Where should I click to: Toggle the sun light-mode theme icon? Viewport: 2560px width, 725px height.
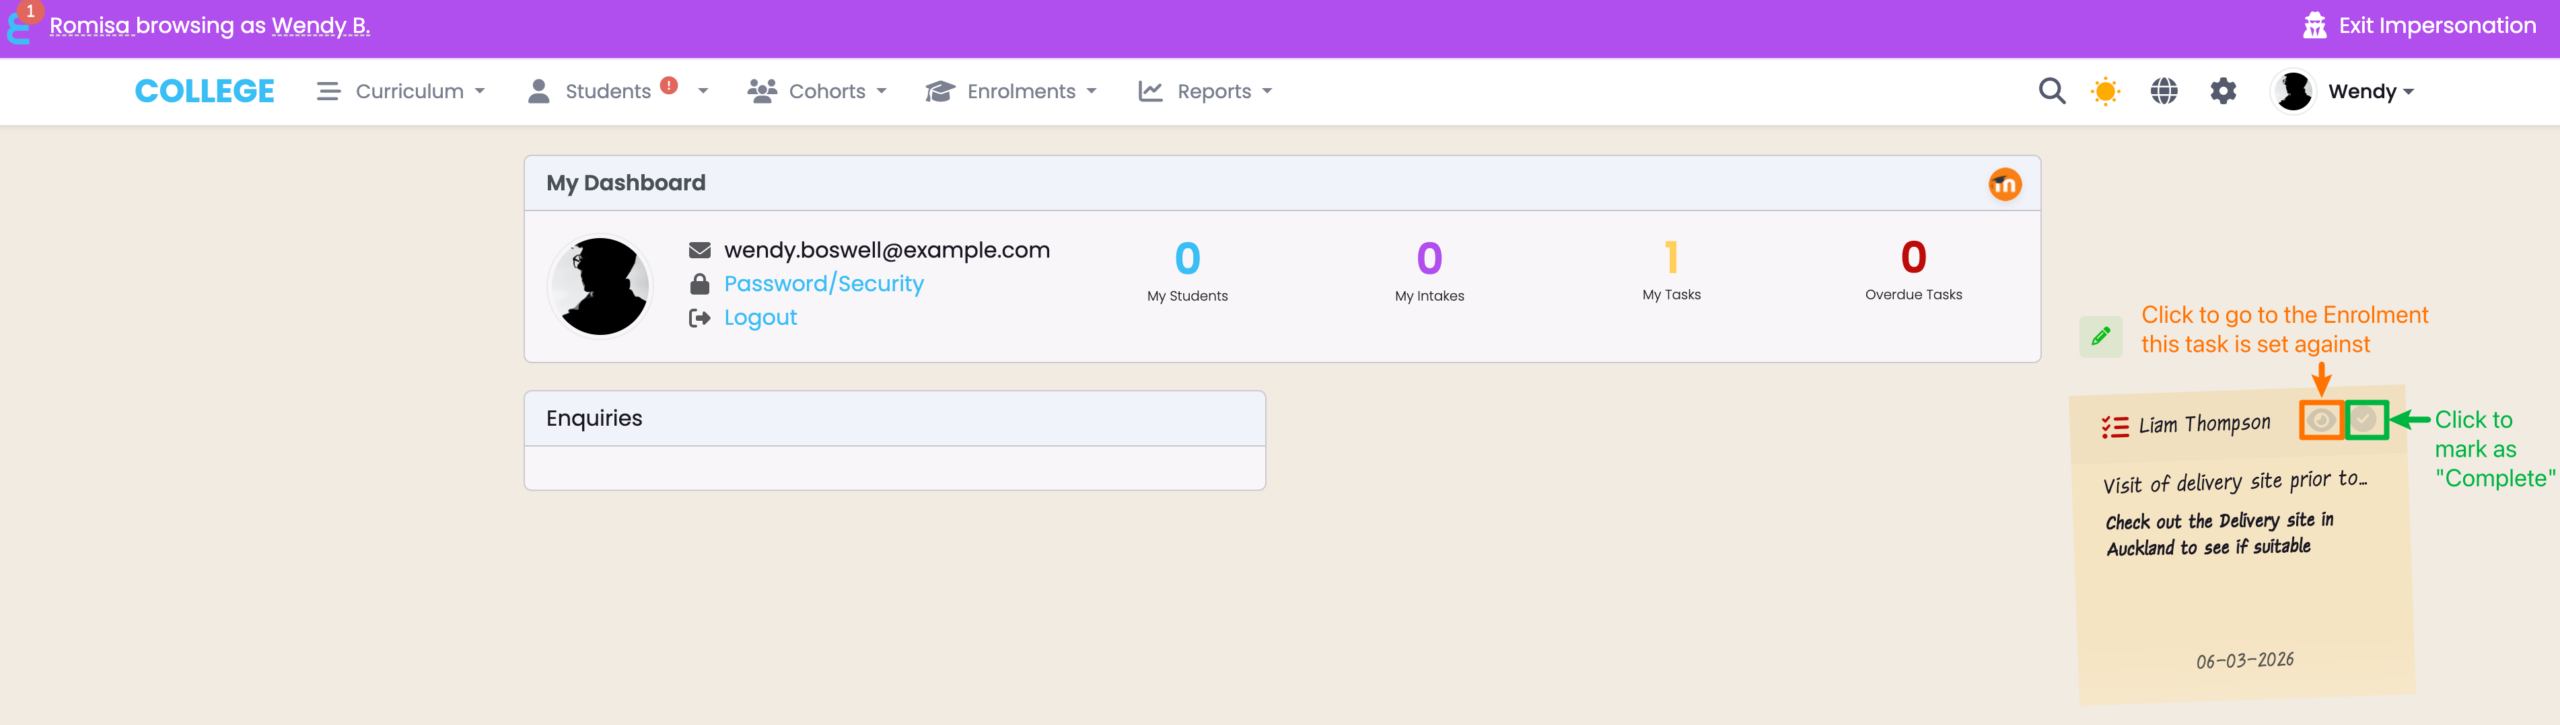click(2105, 91)
